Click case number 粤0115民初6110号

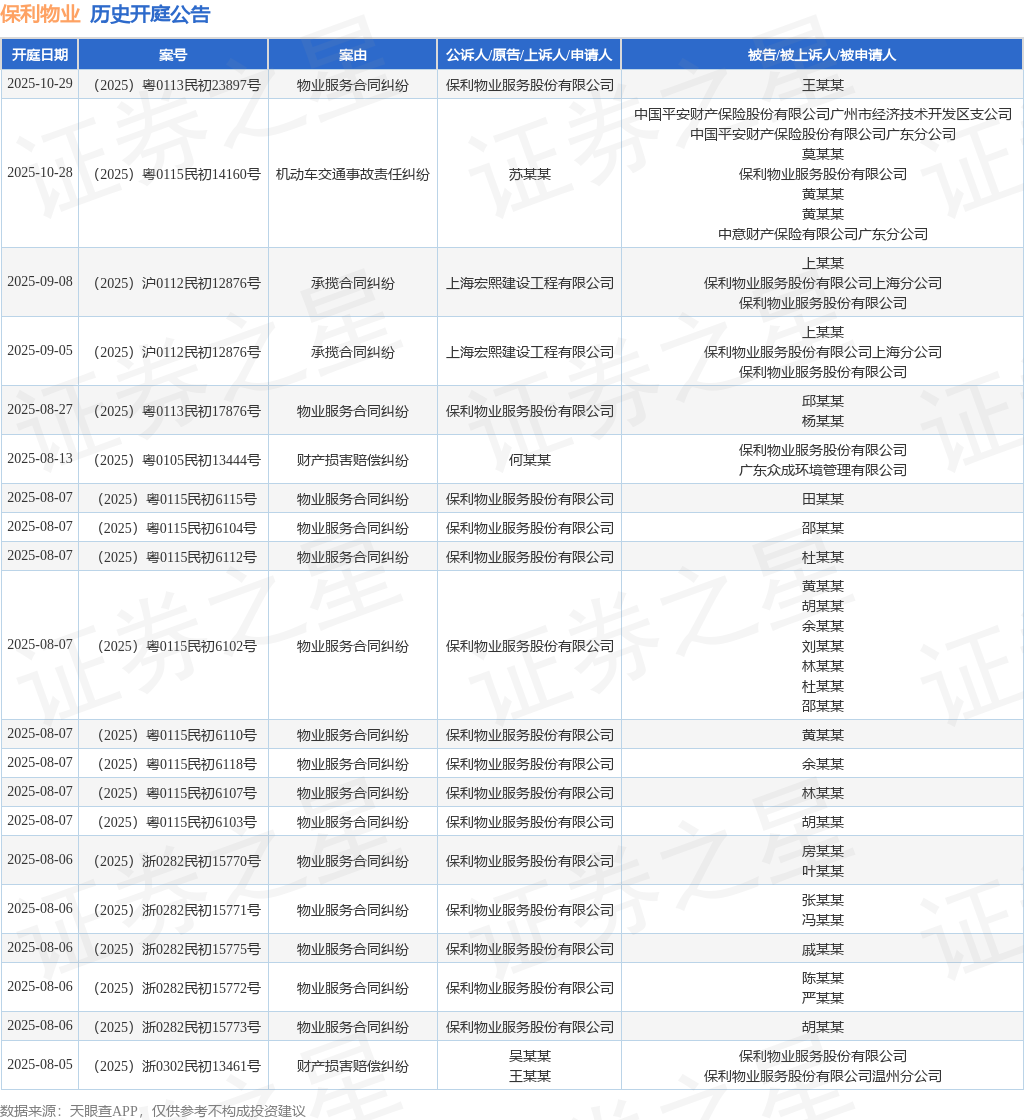coord(177,736)
